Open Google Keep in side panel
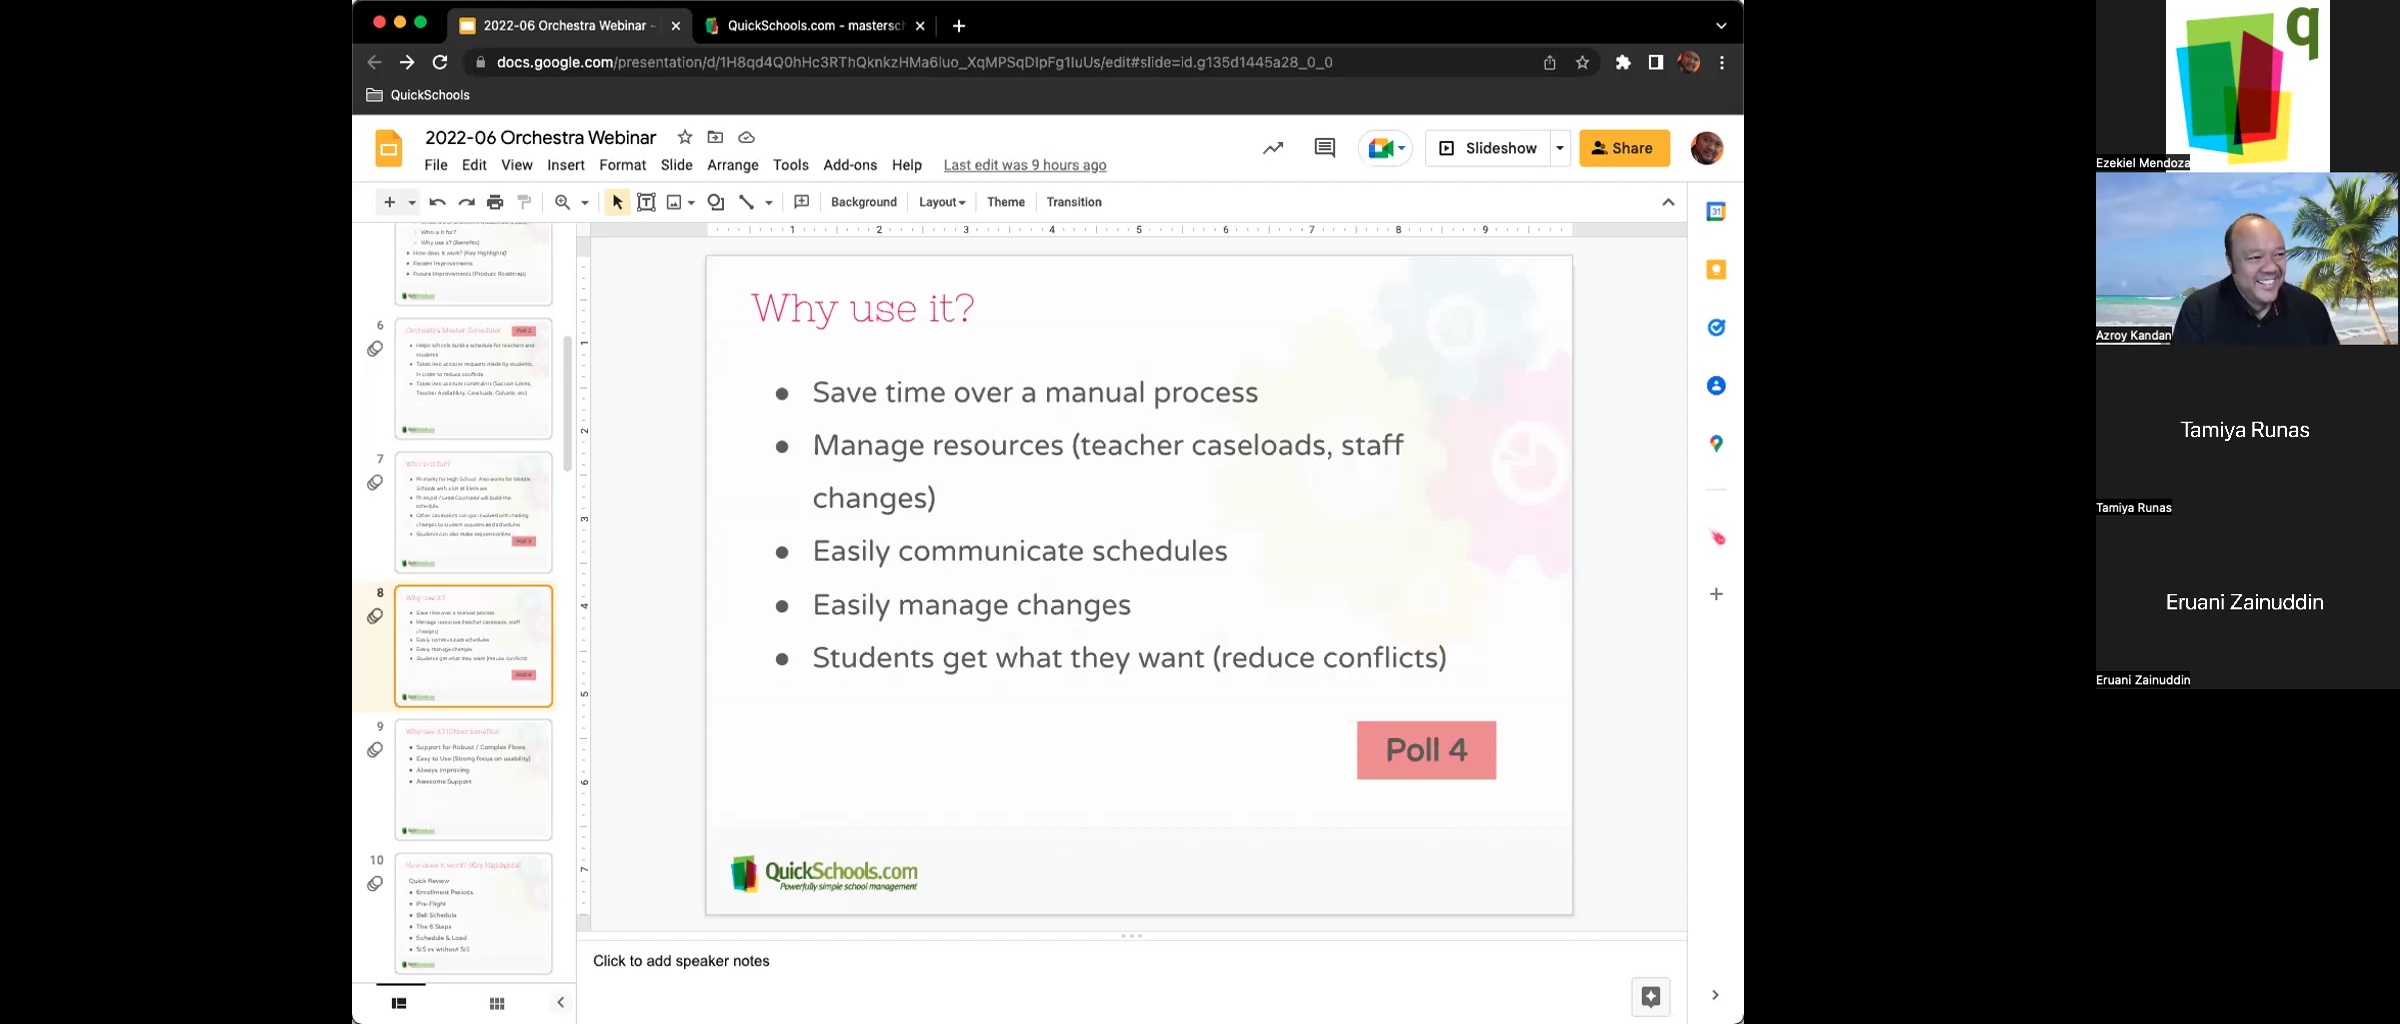The image size is (2400, 1024). click(x=1716, y=270)
